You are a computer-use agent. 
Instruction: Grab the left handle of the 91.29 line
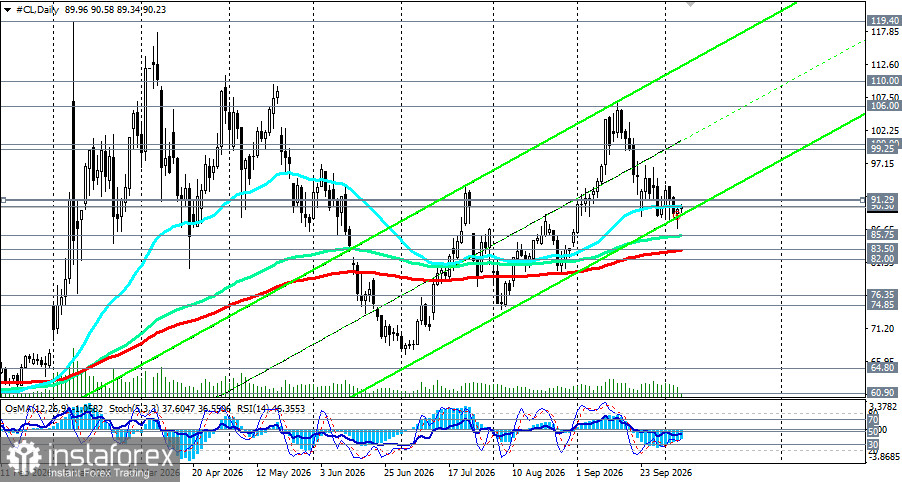pos(3,200)
